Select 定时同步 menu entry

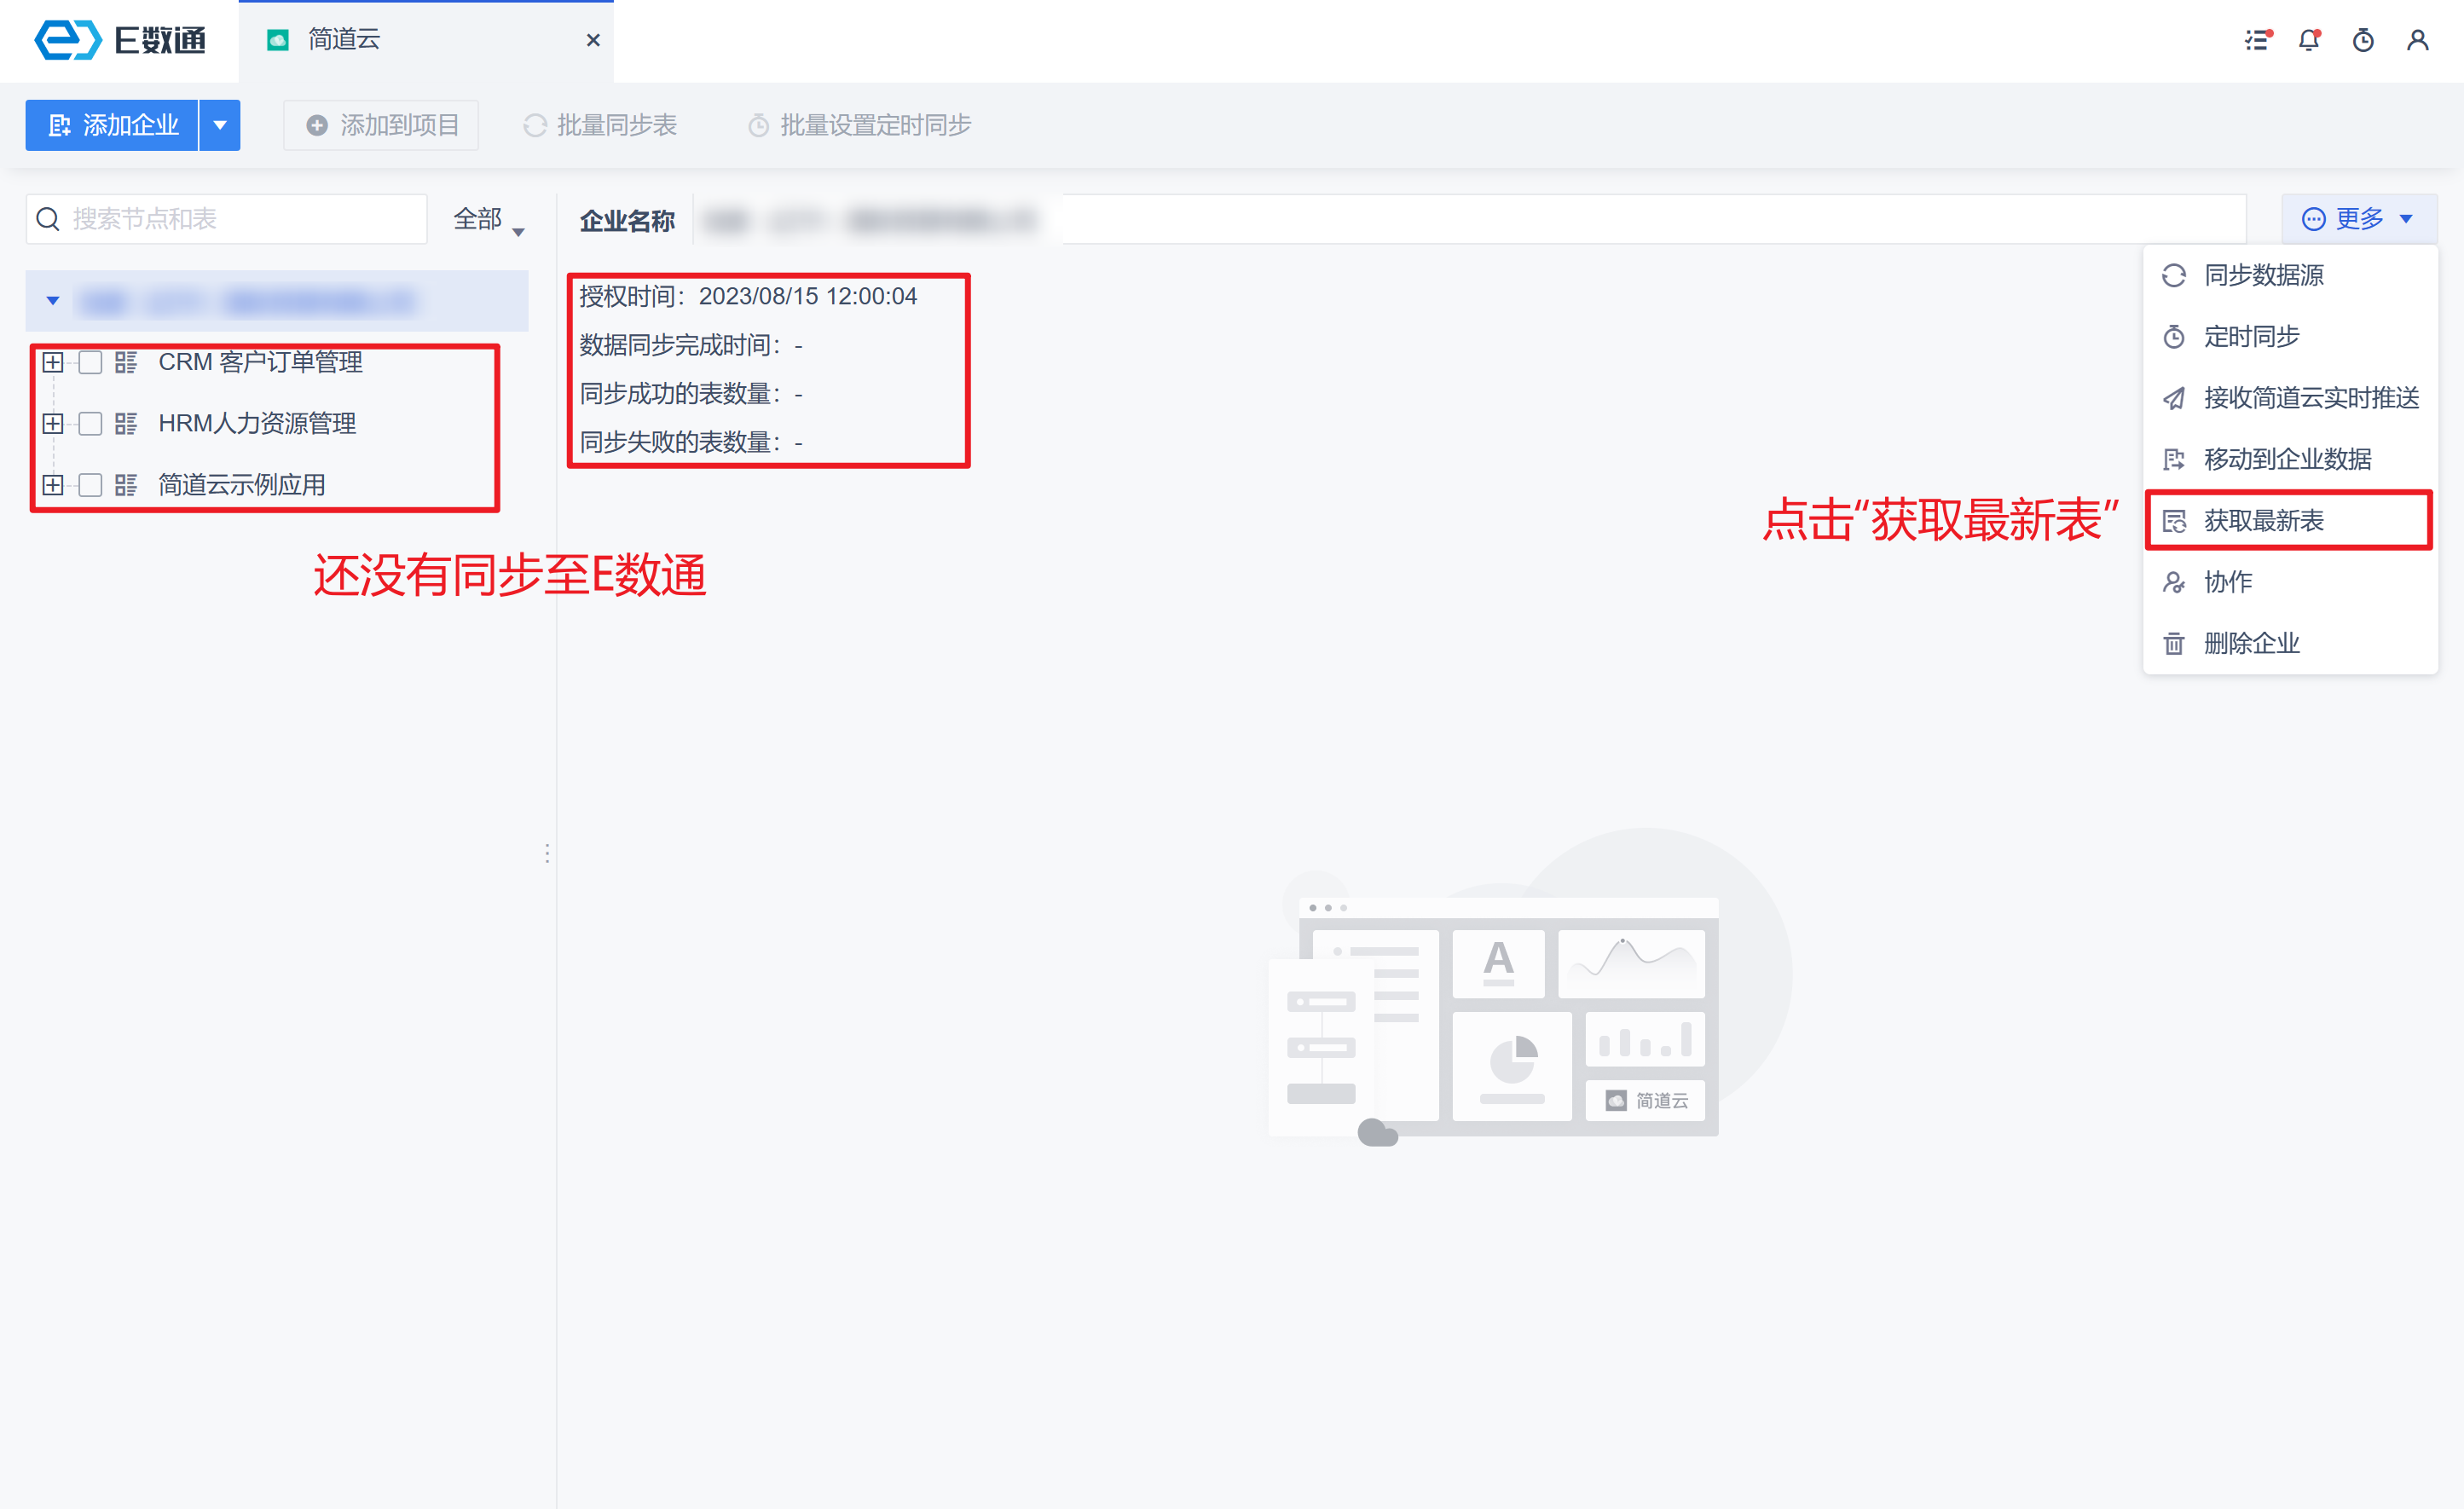coord(2251,337)
